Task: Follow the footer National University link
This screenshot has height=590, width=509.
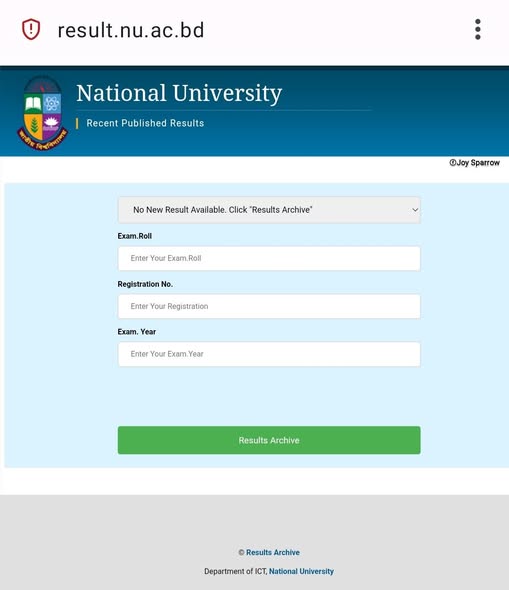Action: (x=301, y=571)
